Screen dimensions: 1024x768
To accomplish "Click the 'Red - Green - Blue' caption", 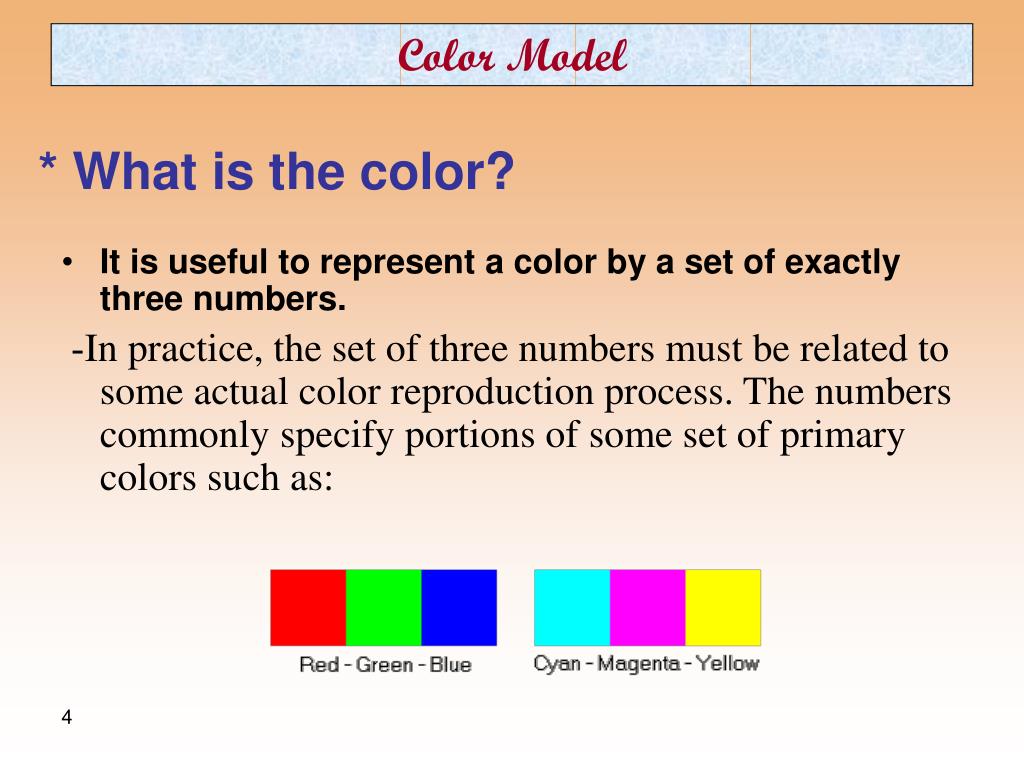I will click(385, 665).
